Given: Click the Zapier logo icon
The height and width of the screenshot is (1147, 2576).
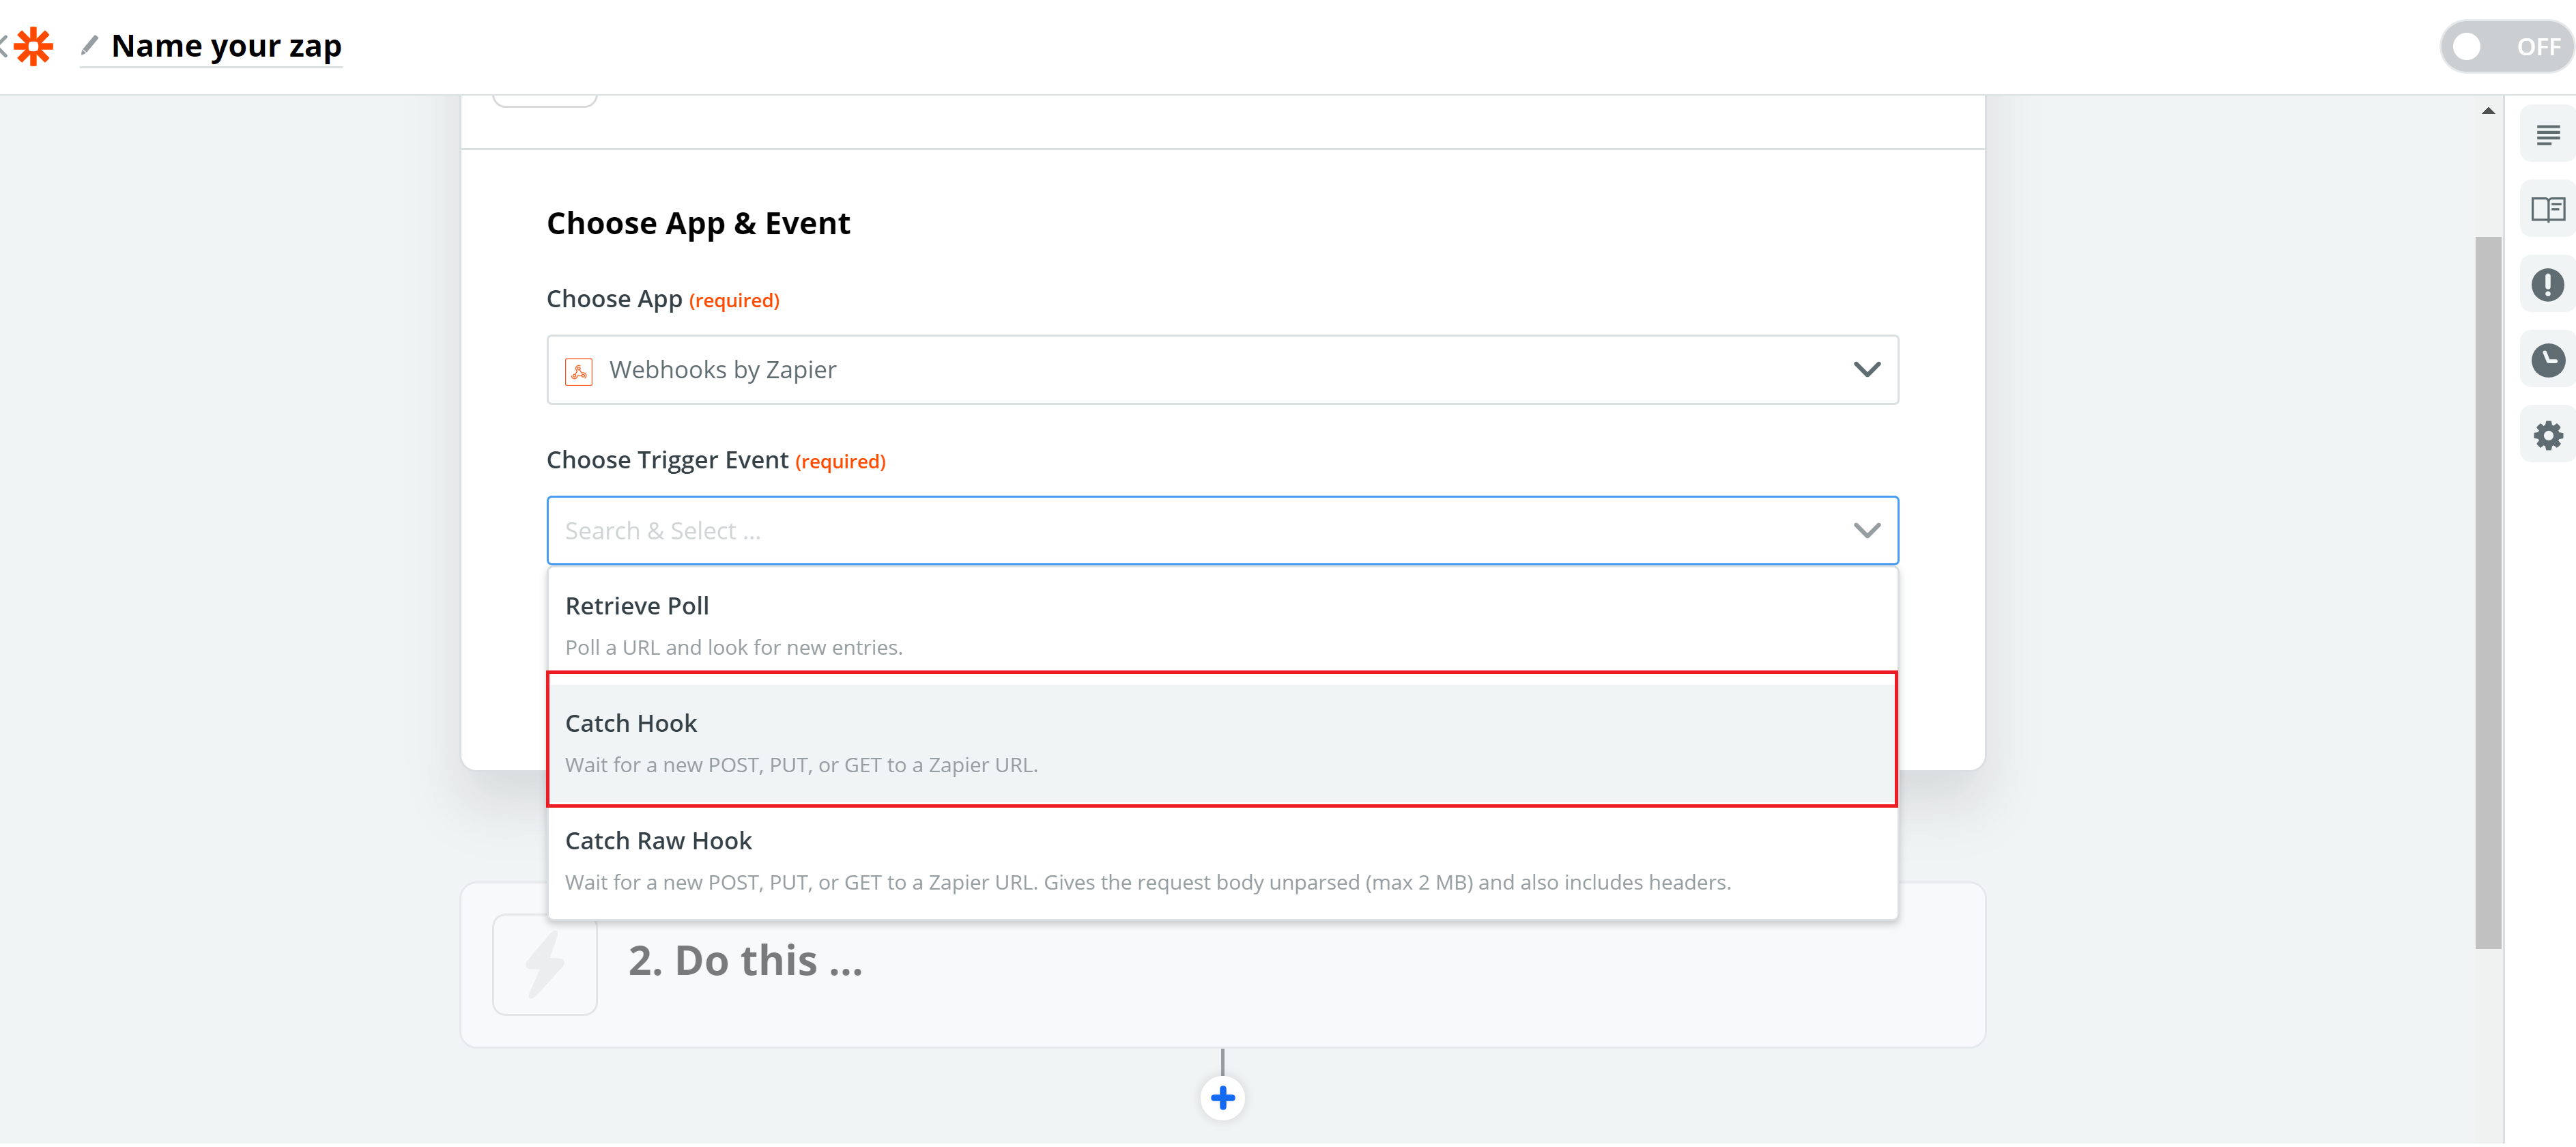Looking at the screenshot, I should pos(34,46).
